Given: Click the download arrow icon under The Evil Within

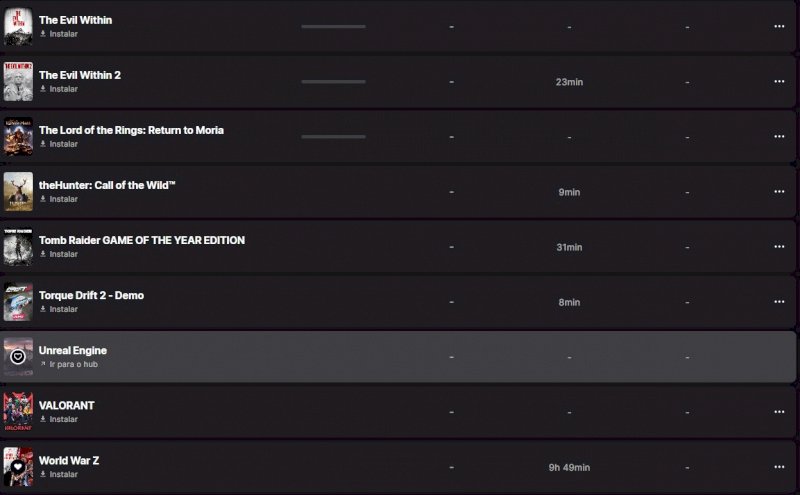Looking at the screenshot, I should click(x=43, y=34).
